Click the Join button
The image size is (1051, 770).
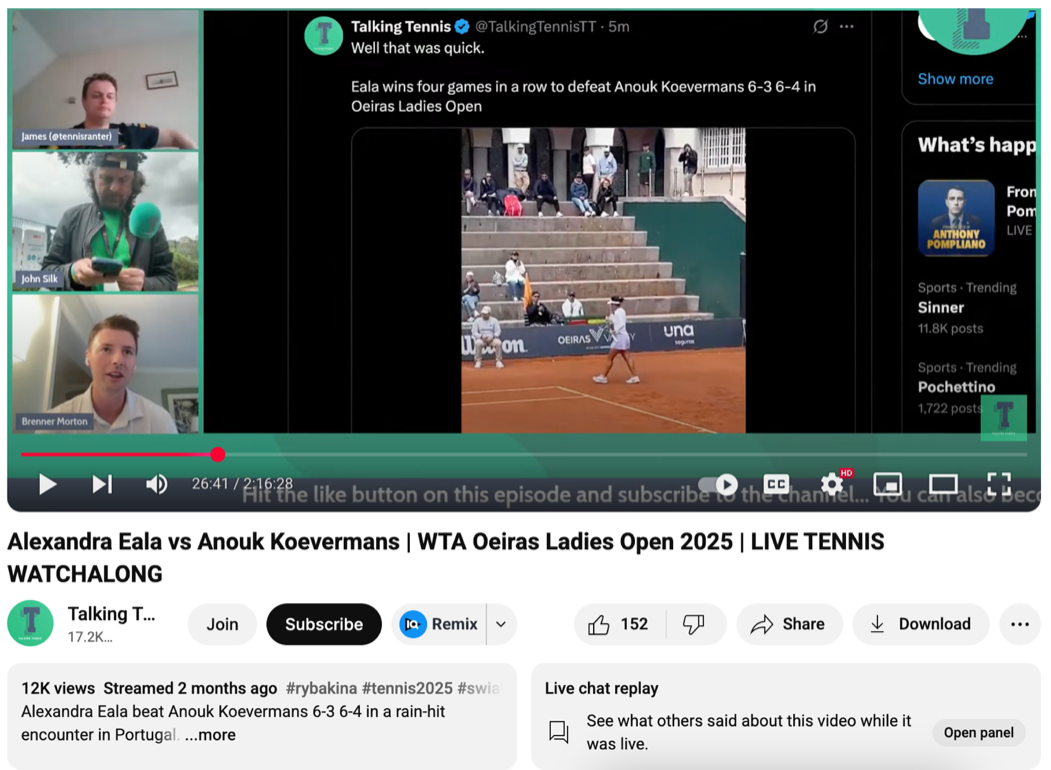(223, 624)
